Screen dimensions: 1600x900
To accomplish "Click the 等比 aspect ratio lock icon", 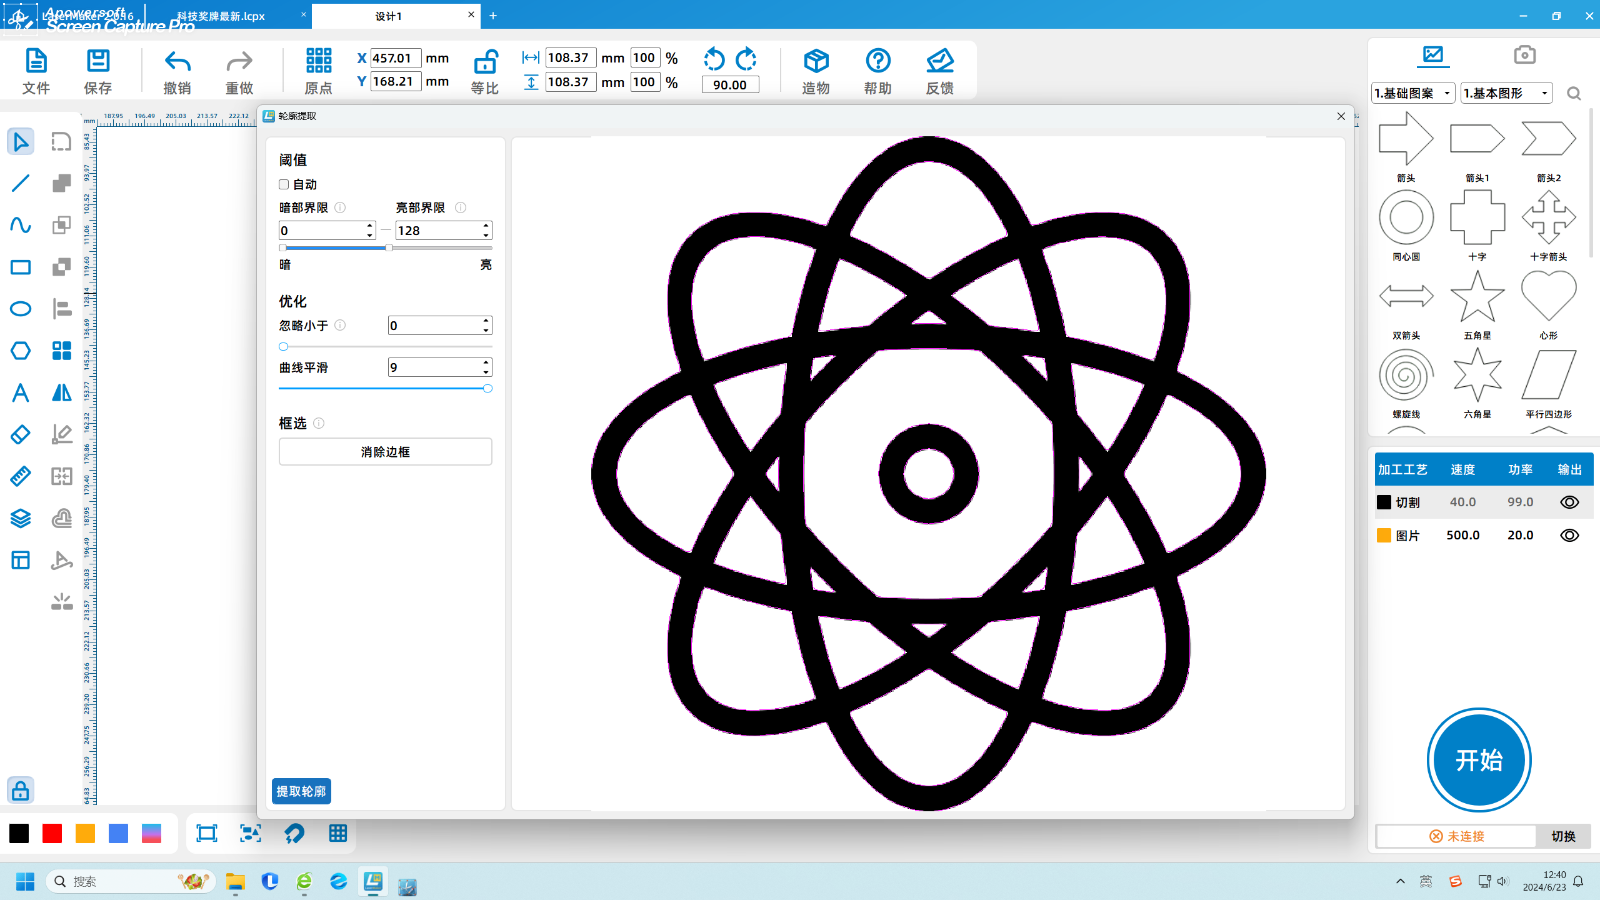I will pos(485,62).
